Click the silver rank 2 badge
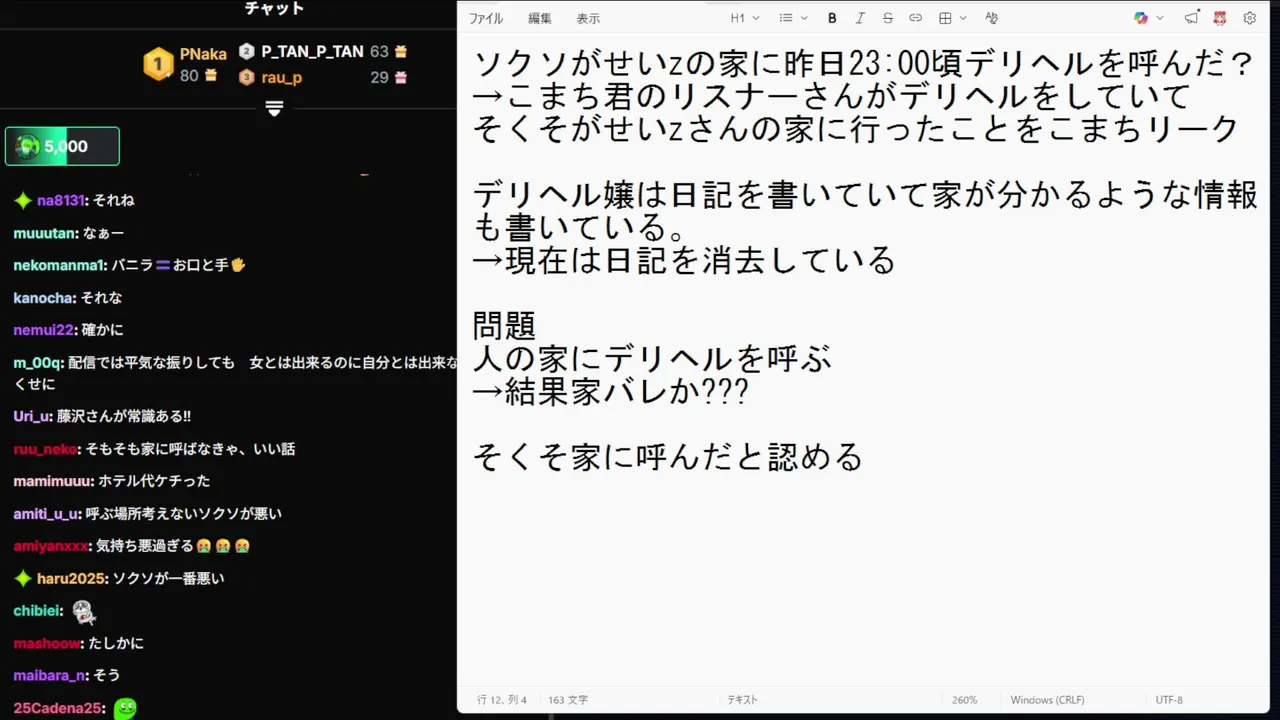1280x720 pixels. tap(246, 51)
